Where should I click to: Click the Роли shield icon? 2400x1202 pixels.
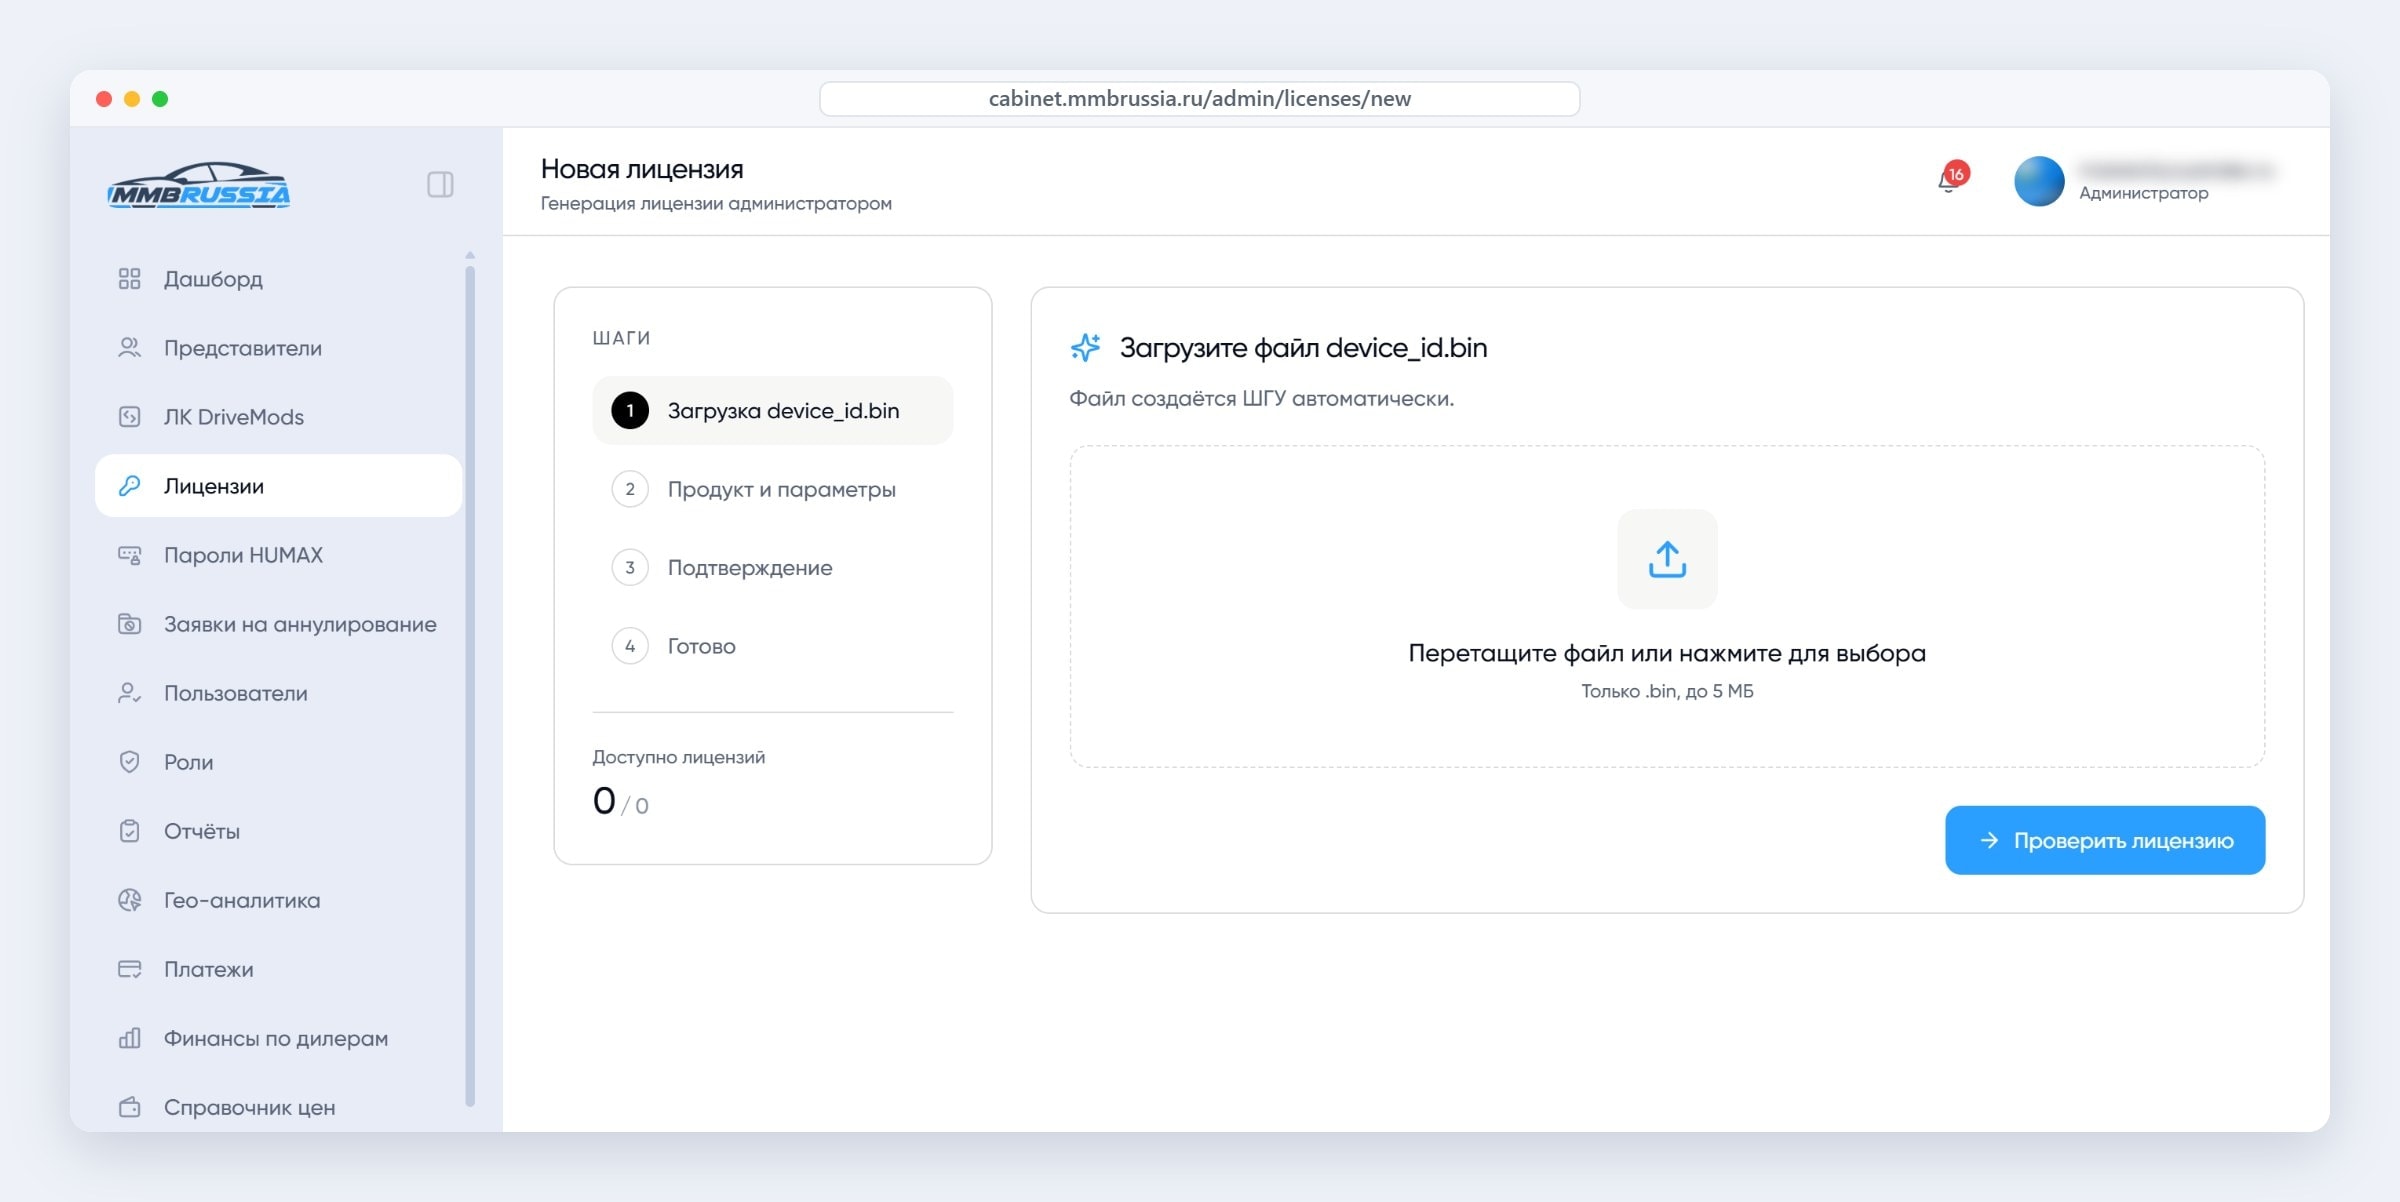[130, 762]
